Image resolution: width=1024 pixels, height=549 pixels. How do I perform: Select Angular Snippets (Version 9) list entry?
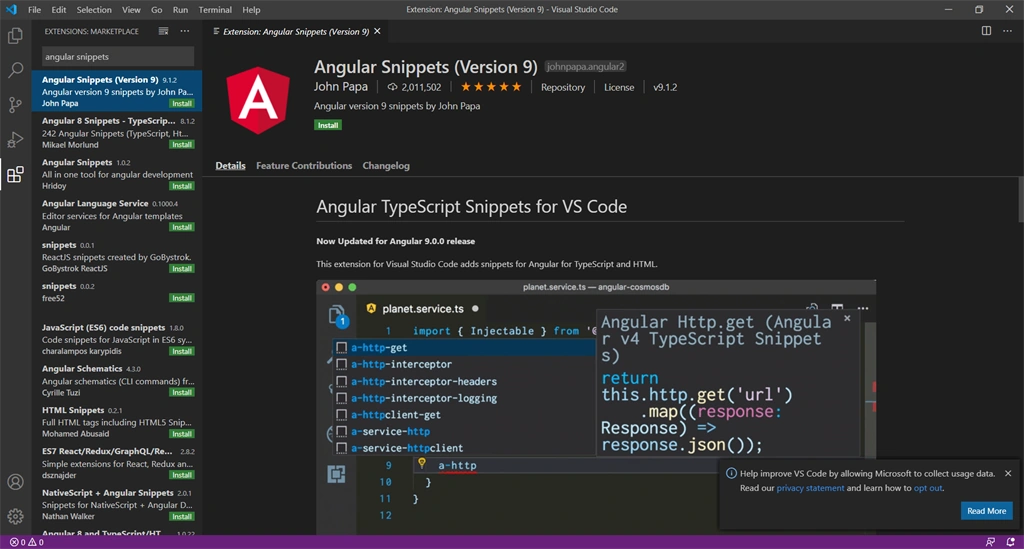click(x=118, y=91)
